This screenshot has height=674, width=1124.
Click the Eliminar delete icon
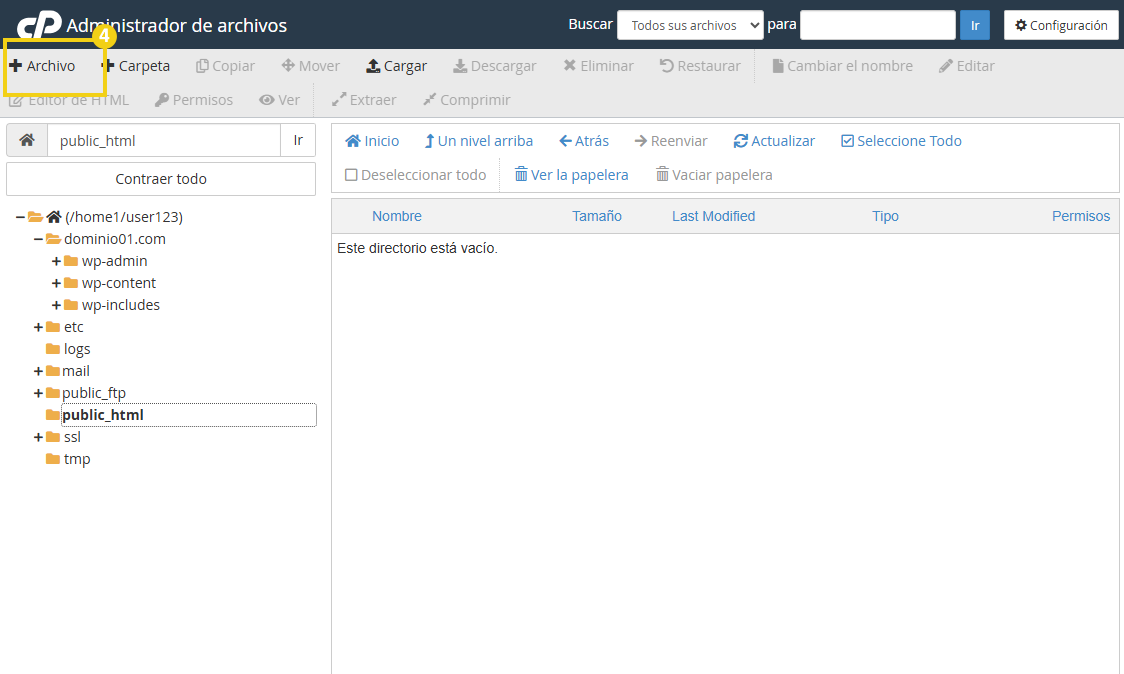click(570, 66)
